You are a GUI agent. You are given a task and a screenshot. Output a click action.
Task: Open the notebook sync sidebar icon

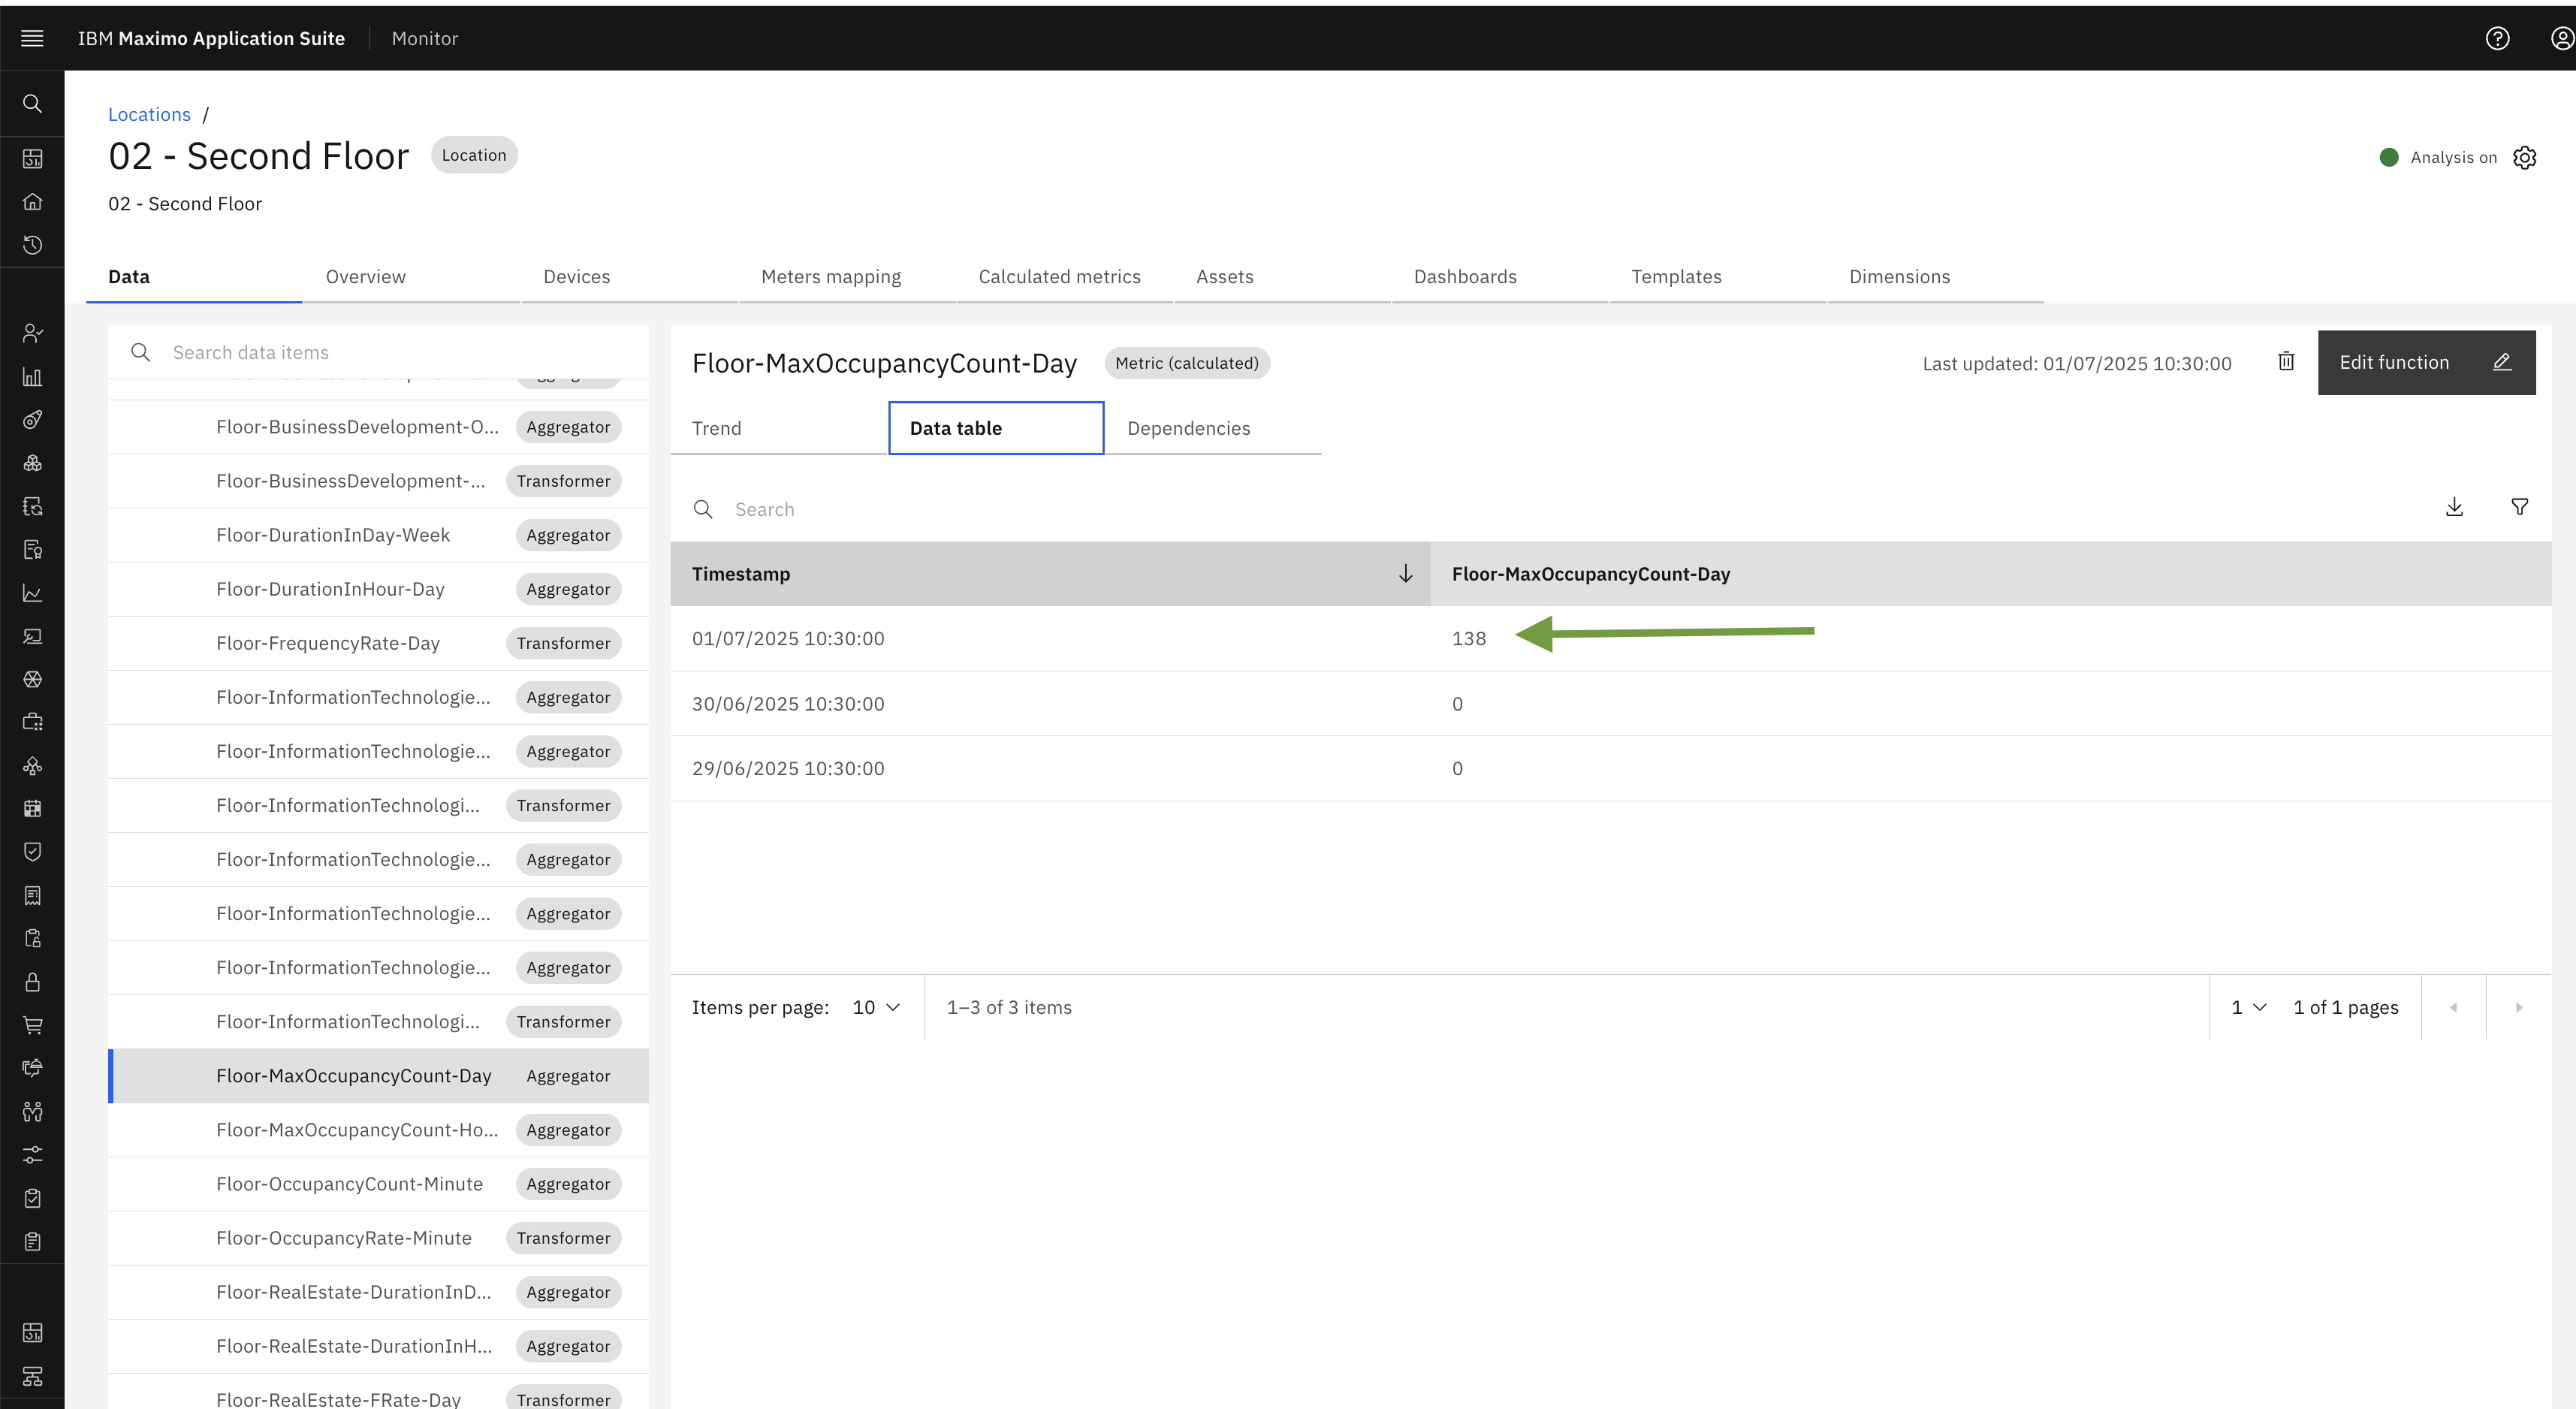(32, 506)
